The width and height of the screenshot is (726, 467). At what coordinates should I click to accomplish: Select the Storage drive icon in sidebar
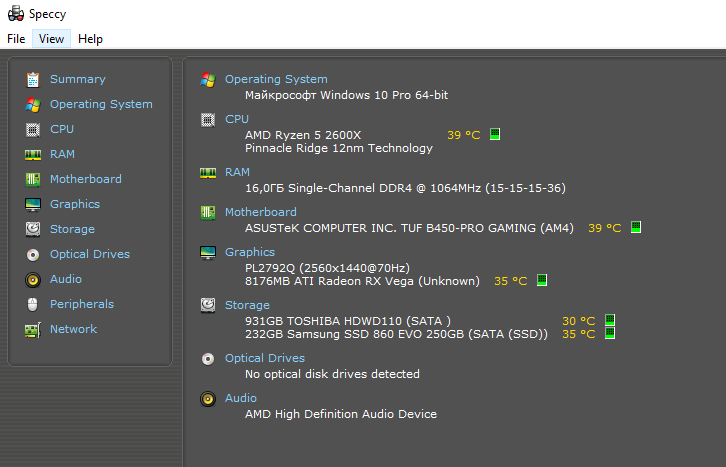click(33, 229)
